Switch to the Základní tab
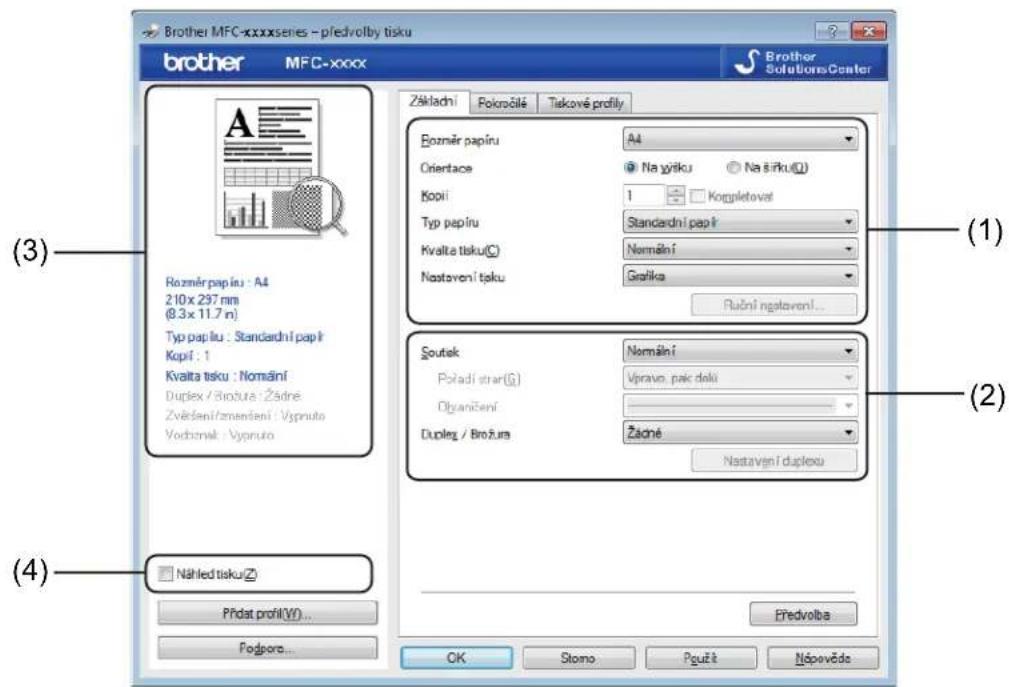The height and width of the screenshot is (687, 1009). [434, 102]
